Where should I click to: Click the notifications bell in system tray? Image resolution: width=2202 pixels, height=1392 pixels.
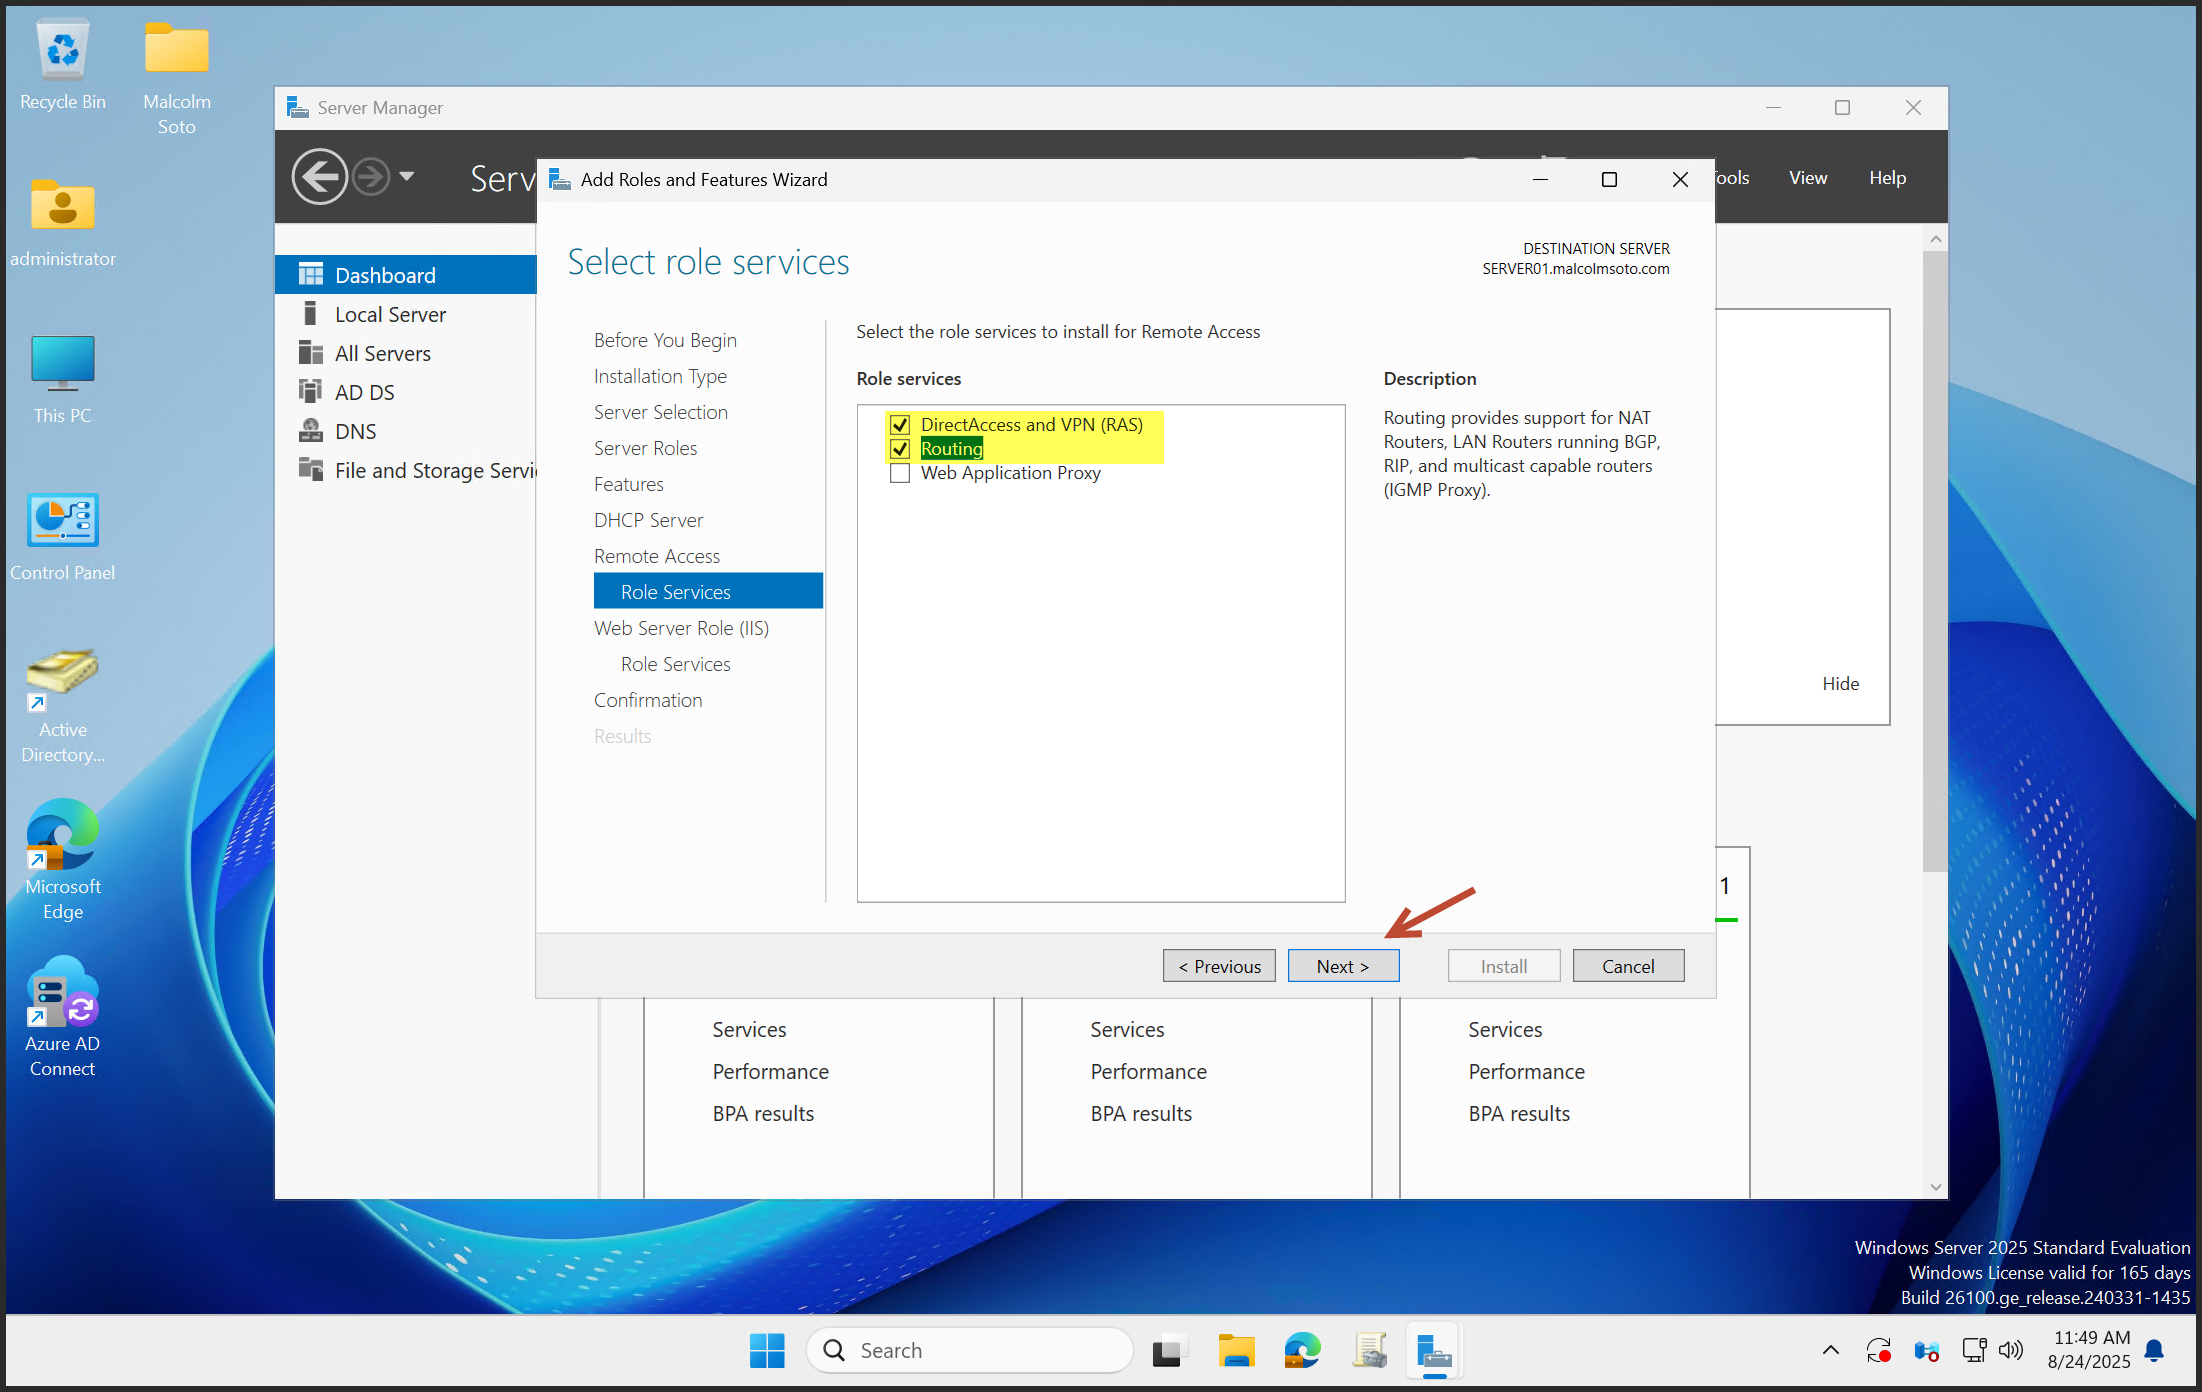[x=2152, y=1350]
